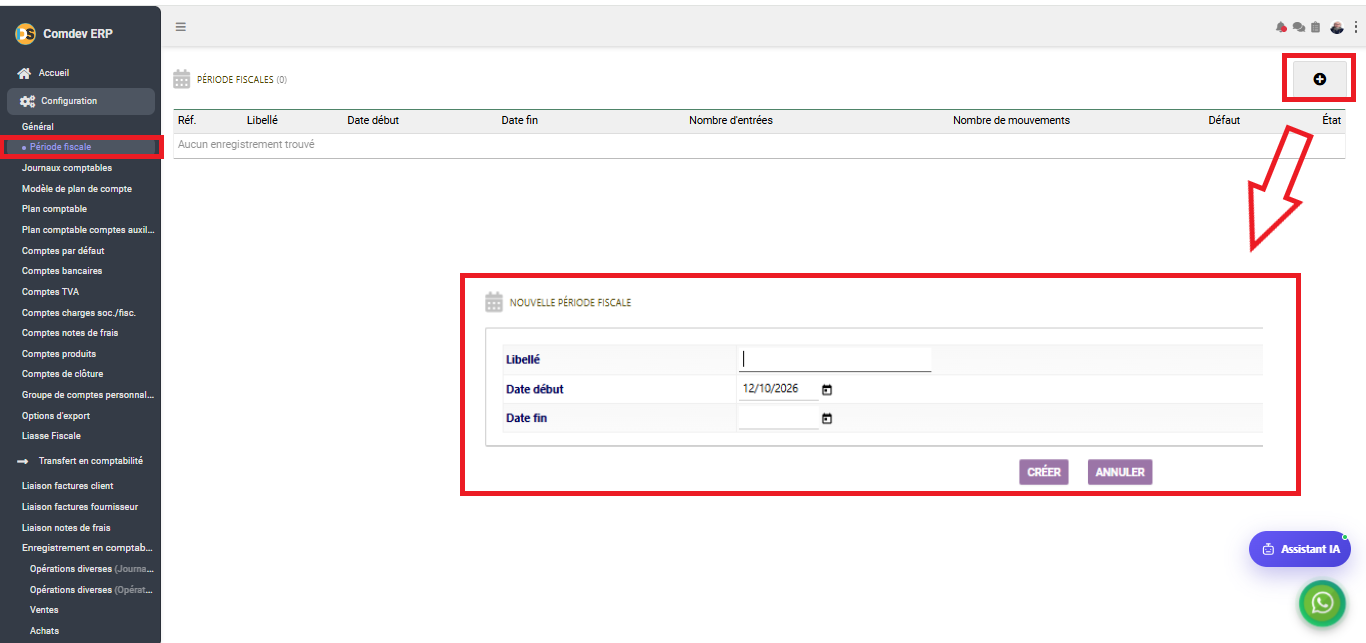Screen dimensions: 1366x643
Task: Click the Transfert en comptabilité arrow icon
Action: point(23,461)
